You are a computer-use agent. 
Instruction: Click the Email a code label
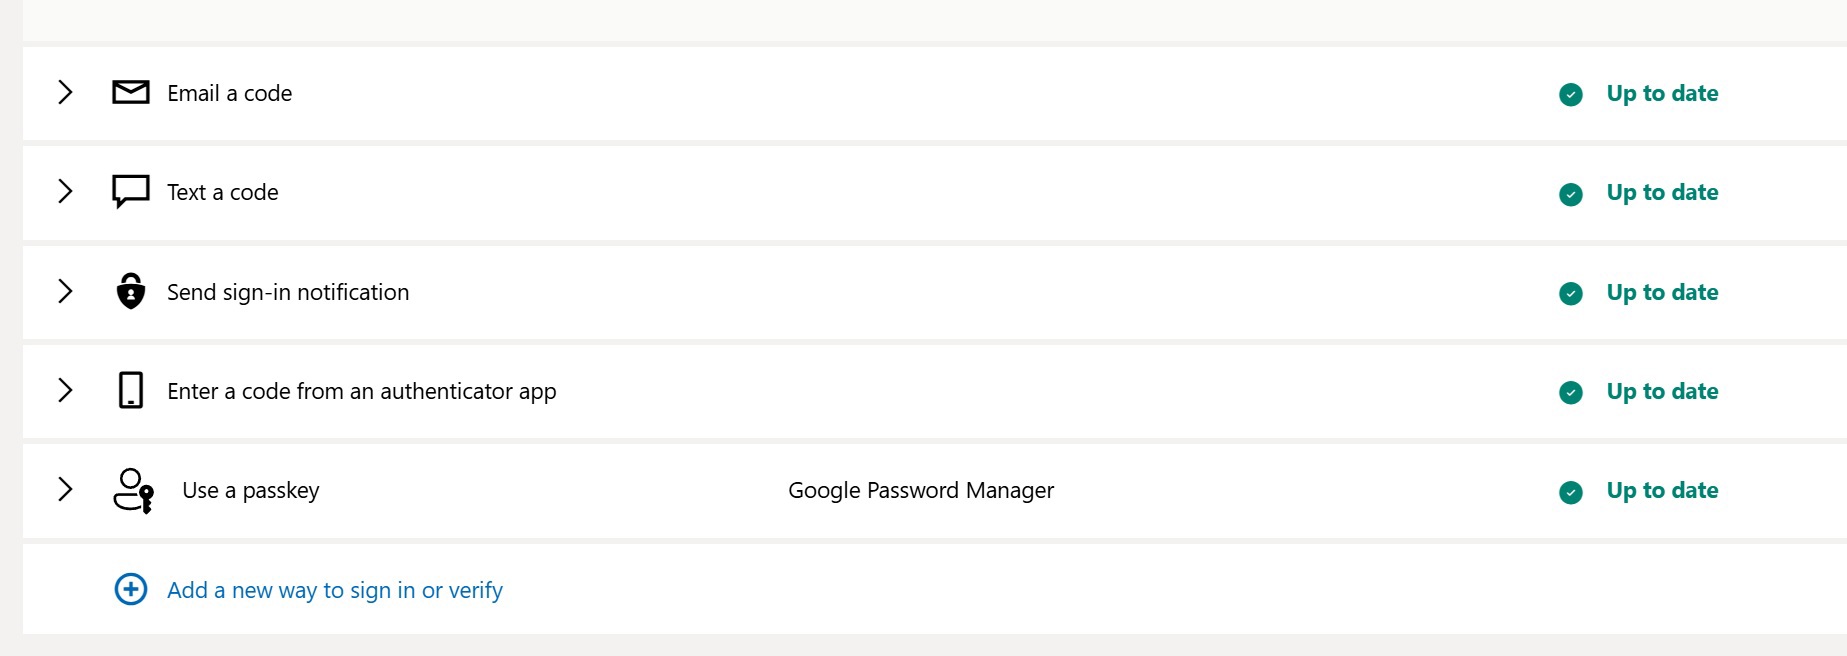pyautogui.click(x=229, y=93)
